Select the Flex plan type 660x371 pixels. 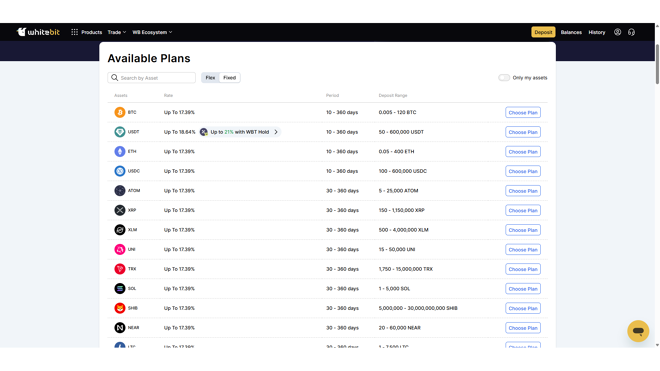tap(210, 77)
